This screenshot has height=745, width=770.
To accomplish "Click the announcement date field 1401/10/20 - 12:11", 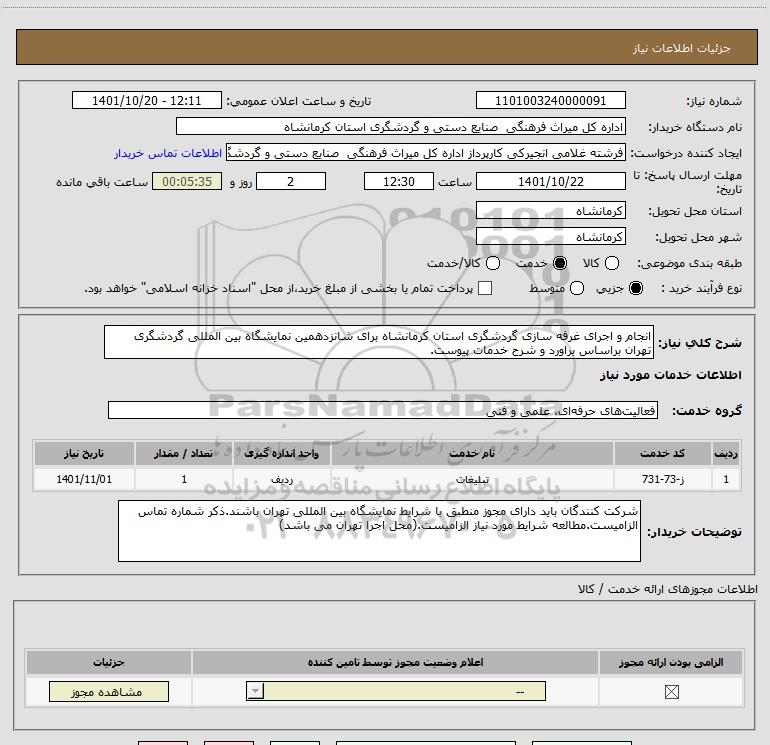I will (147, 101).
